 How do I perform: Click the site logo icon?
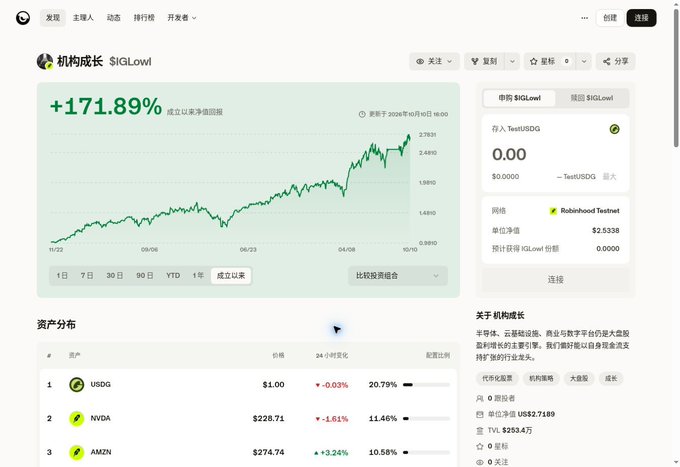click(x=23, y=18)
